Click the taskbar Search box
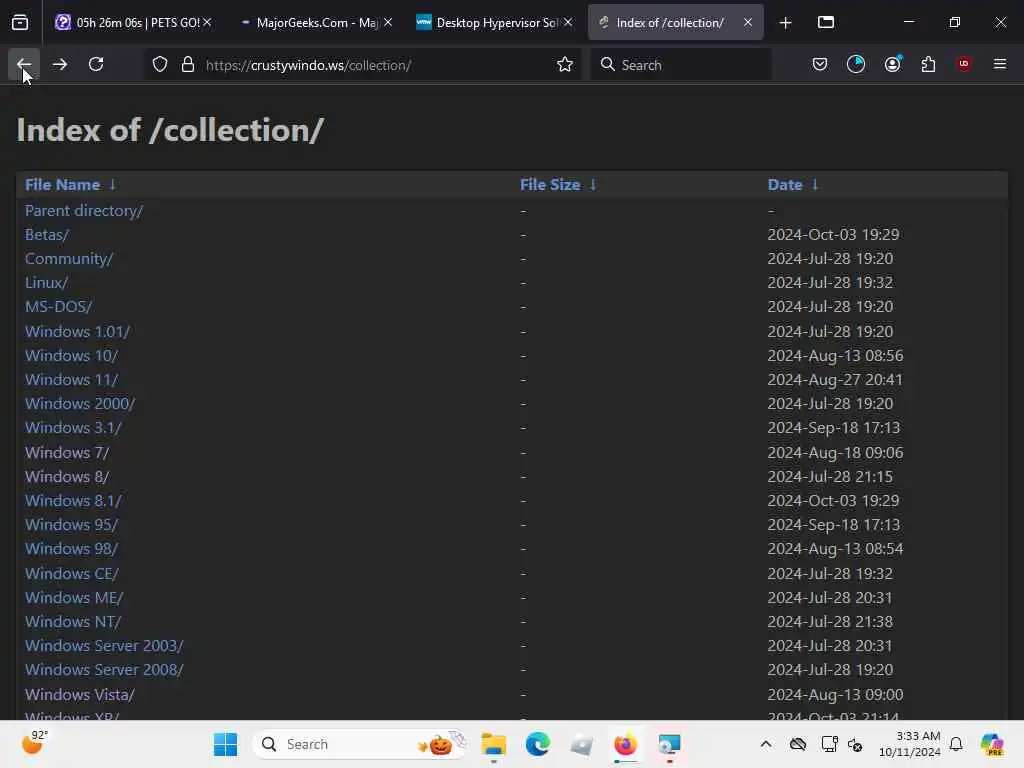This screenshot has height=768, width=1024. pos(359,744)
